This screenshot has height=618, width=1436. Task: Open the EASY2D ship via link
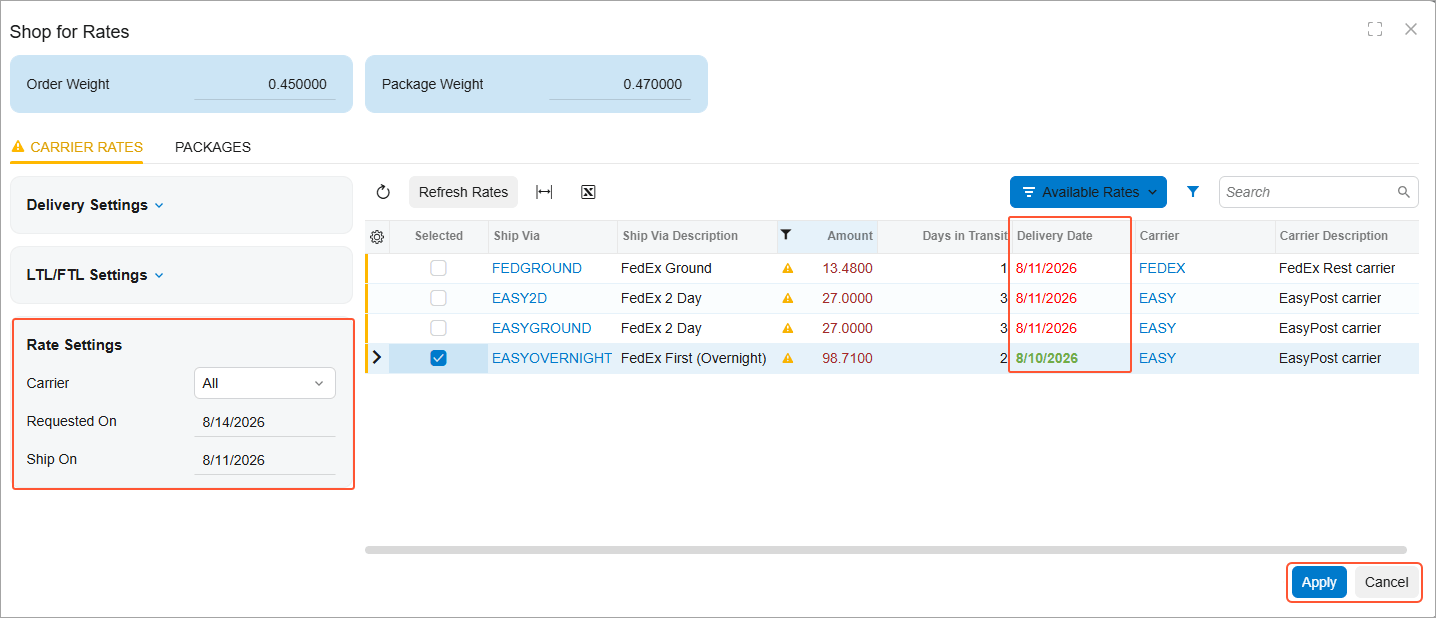519,298
